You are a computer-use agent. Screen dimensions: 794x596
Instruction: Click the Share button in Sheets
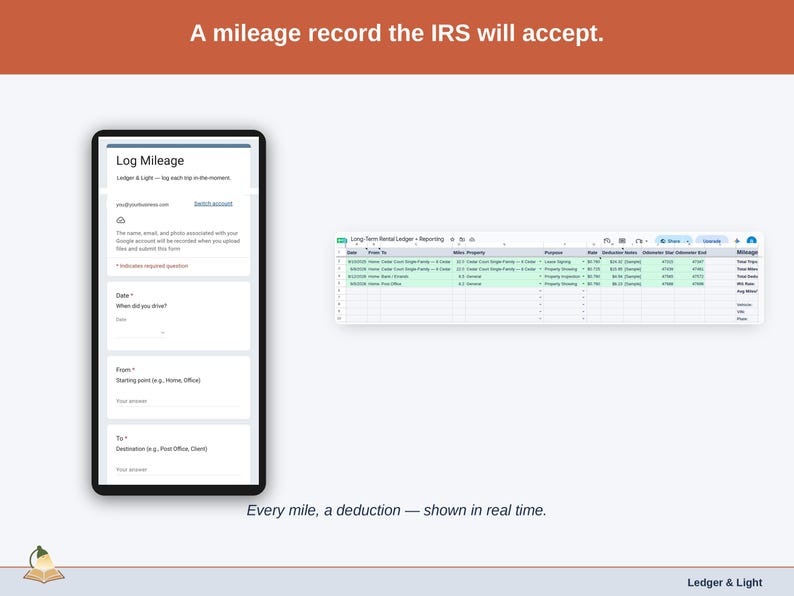tap(670, 241)
